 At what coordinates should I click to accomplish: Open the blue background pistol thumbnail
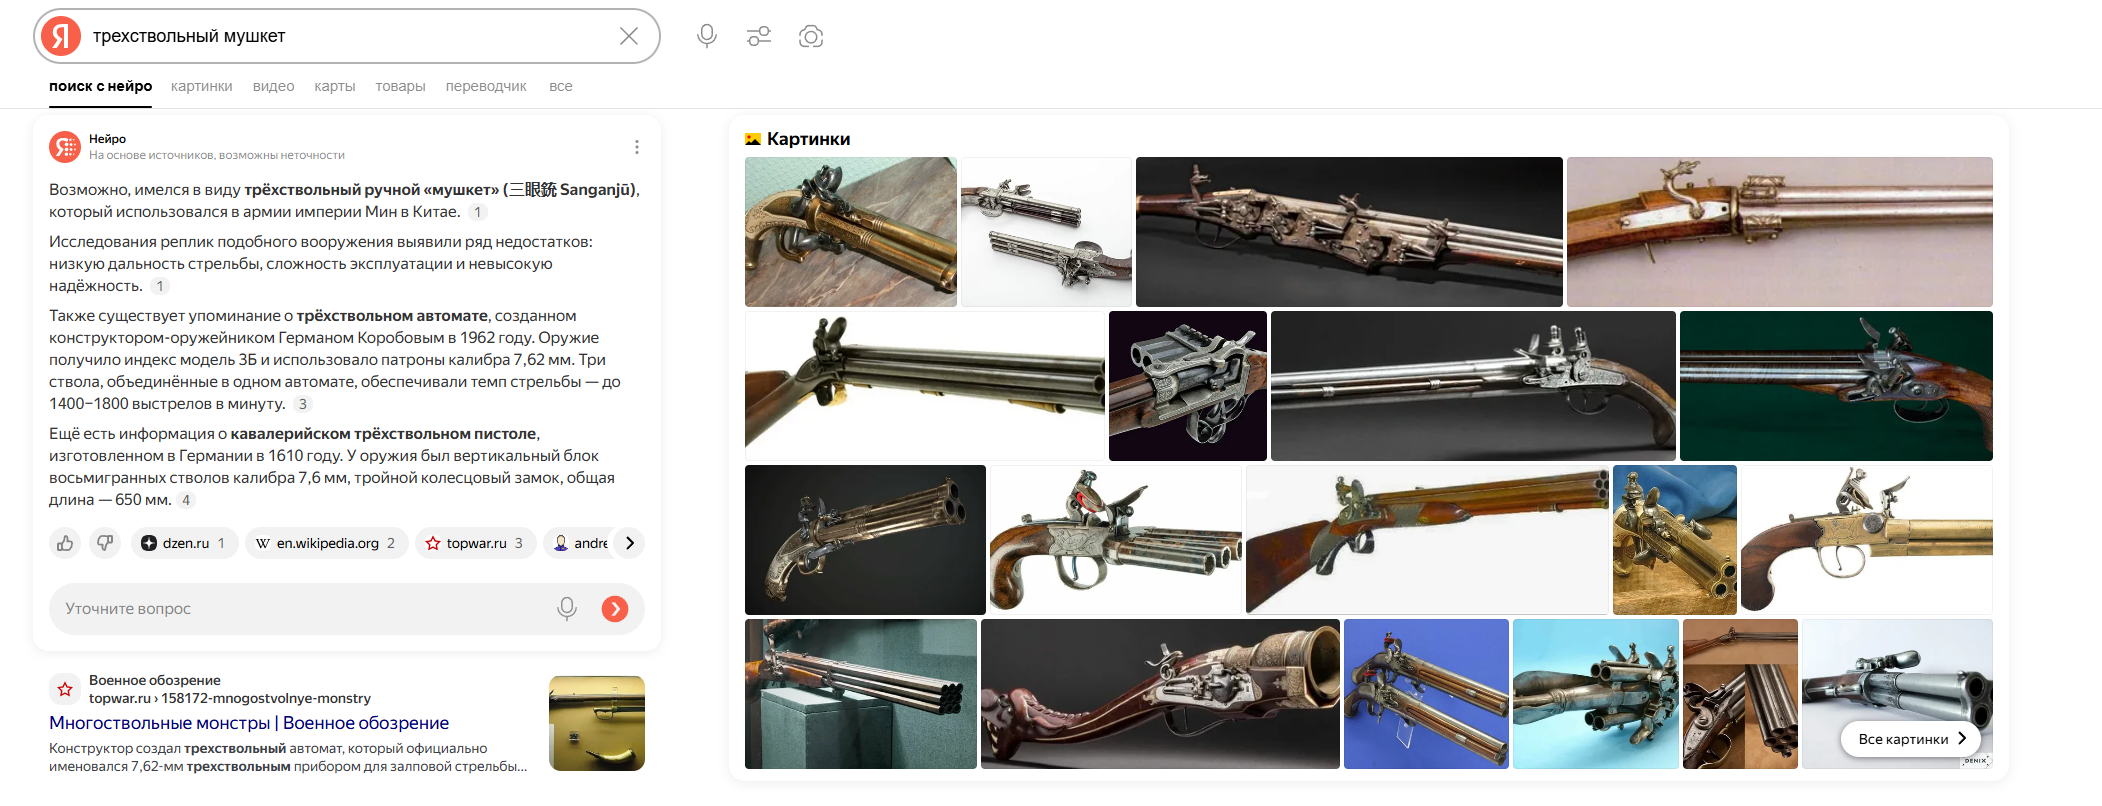pos(1426,694)
